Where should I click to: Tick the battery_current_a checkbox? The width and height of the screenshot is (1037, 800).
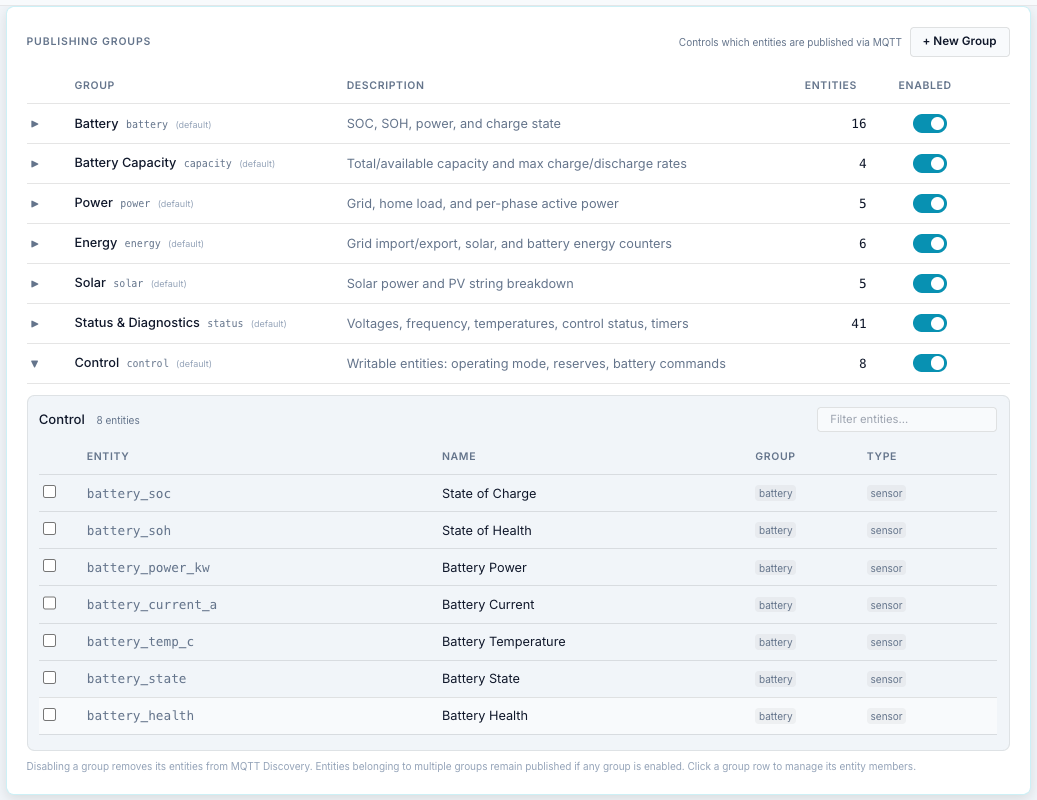click(50, 603)
